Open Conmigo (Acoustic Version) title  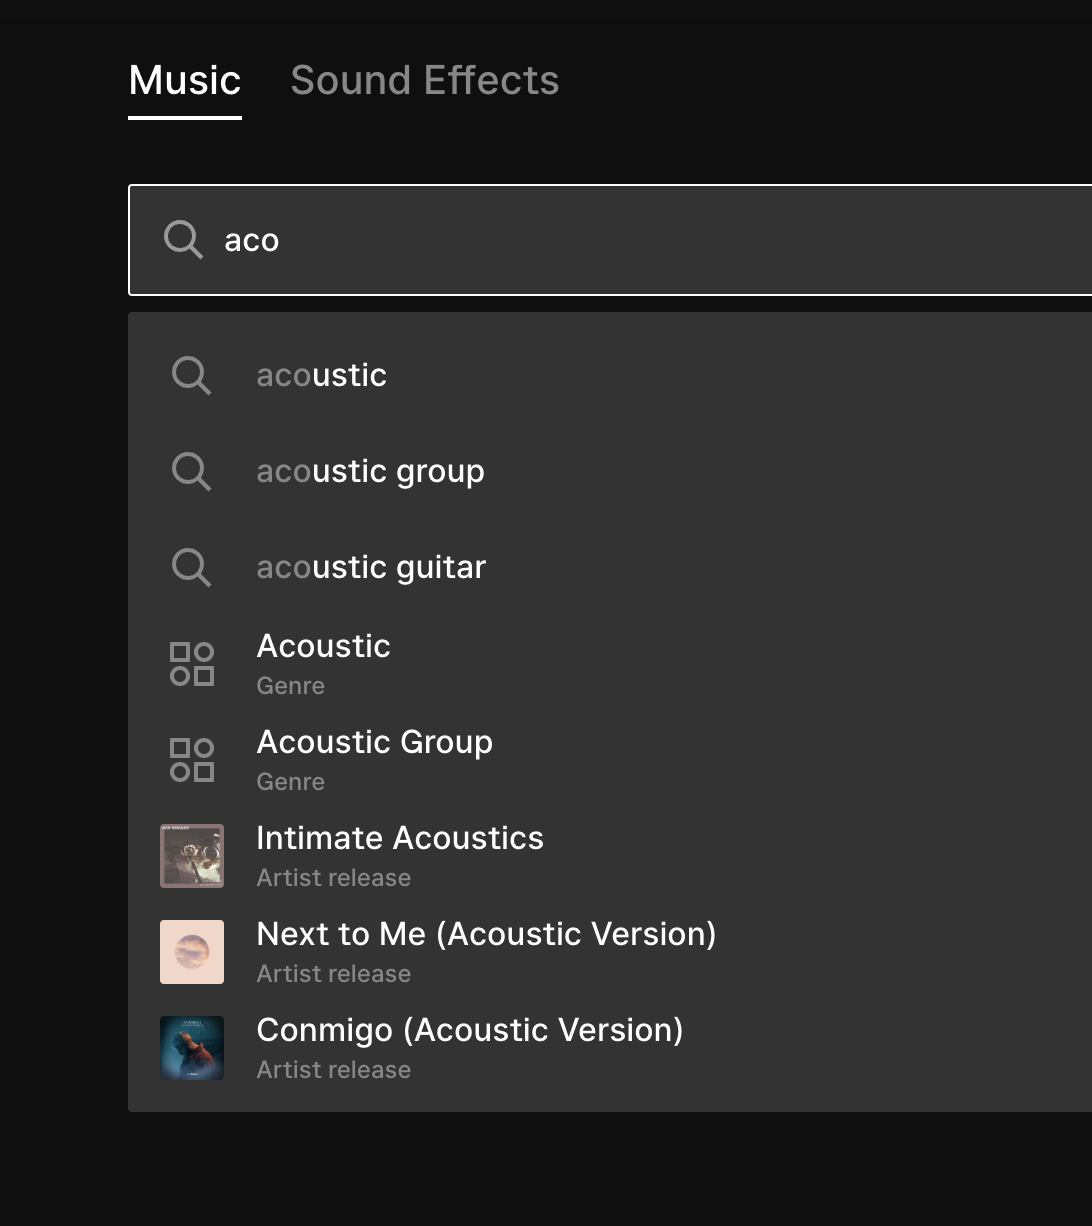coord(469,1031)
